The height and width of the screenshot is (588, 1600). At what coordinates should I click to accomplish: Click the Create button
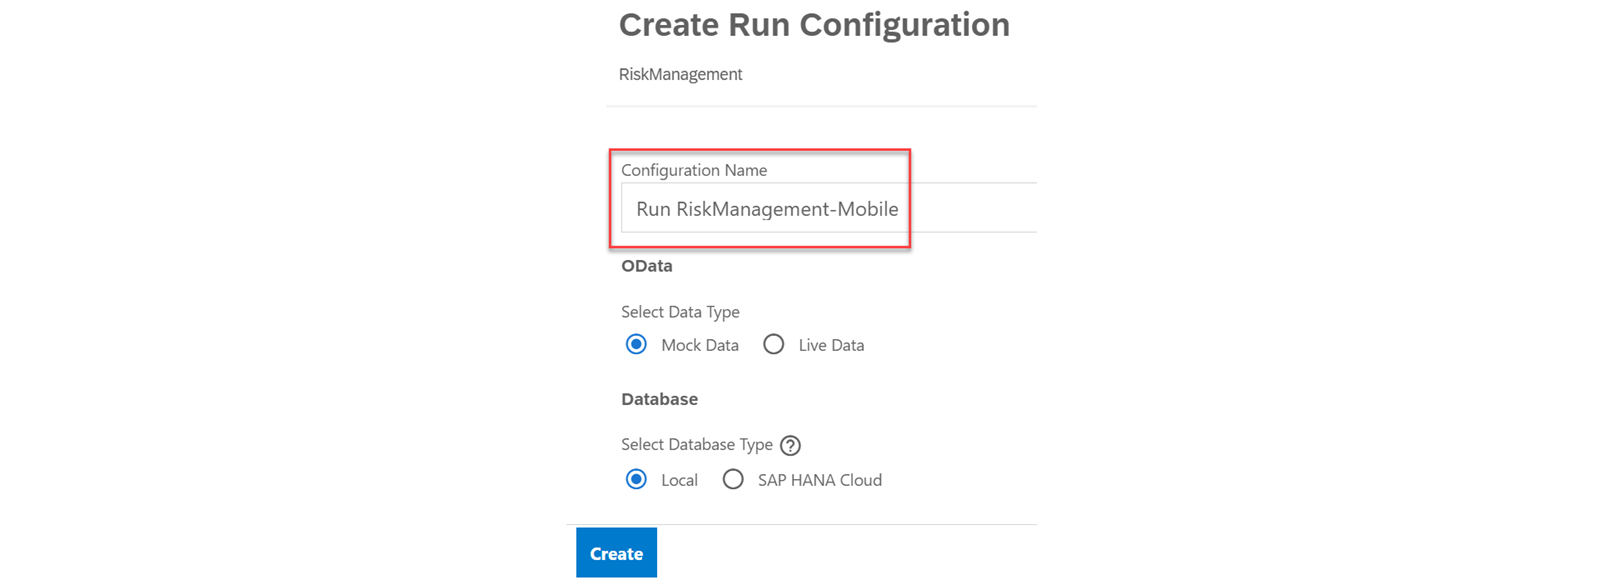(616, 553)
